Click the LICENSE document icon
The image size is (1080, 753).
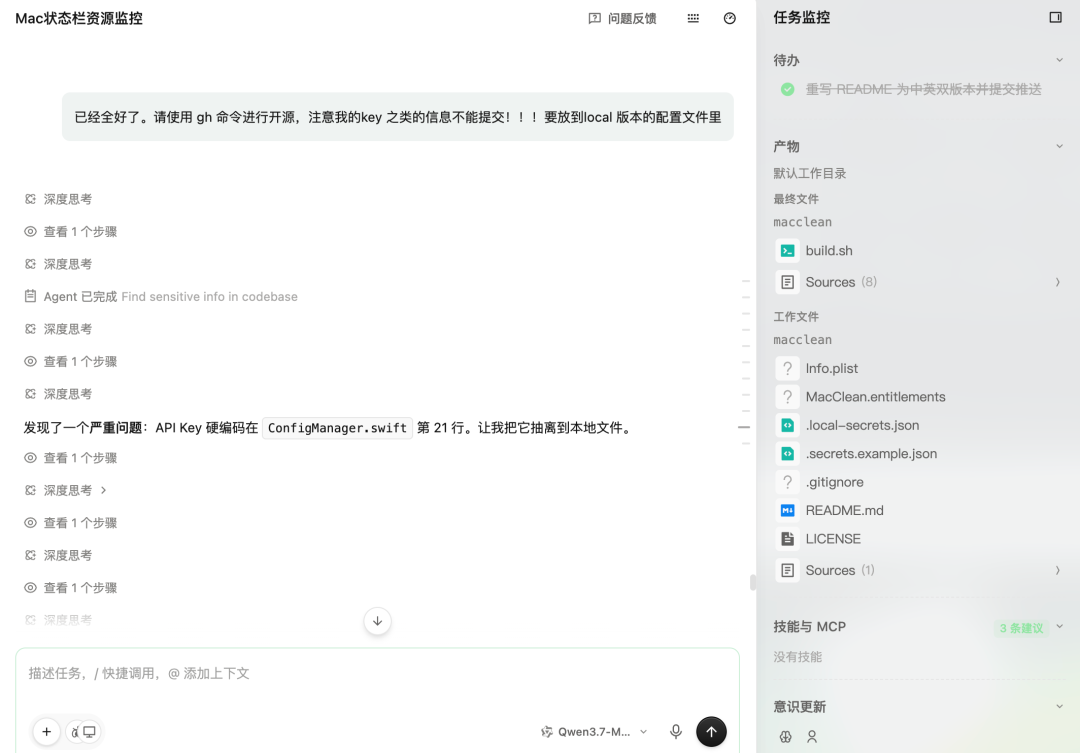(x=787, y=539)
